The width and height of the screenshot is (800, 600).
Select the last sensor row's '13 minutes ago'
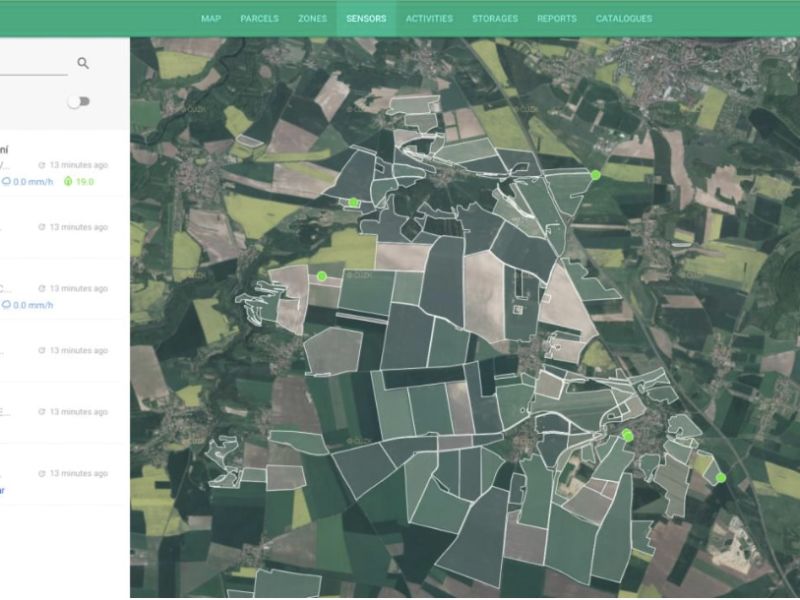point(79,473)
